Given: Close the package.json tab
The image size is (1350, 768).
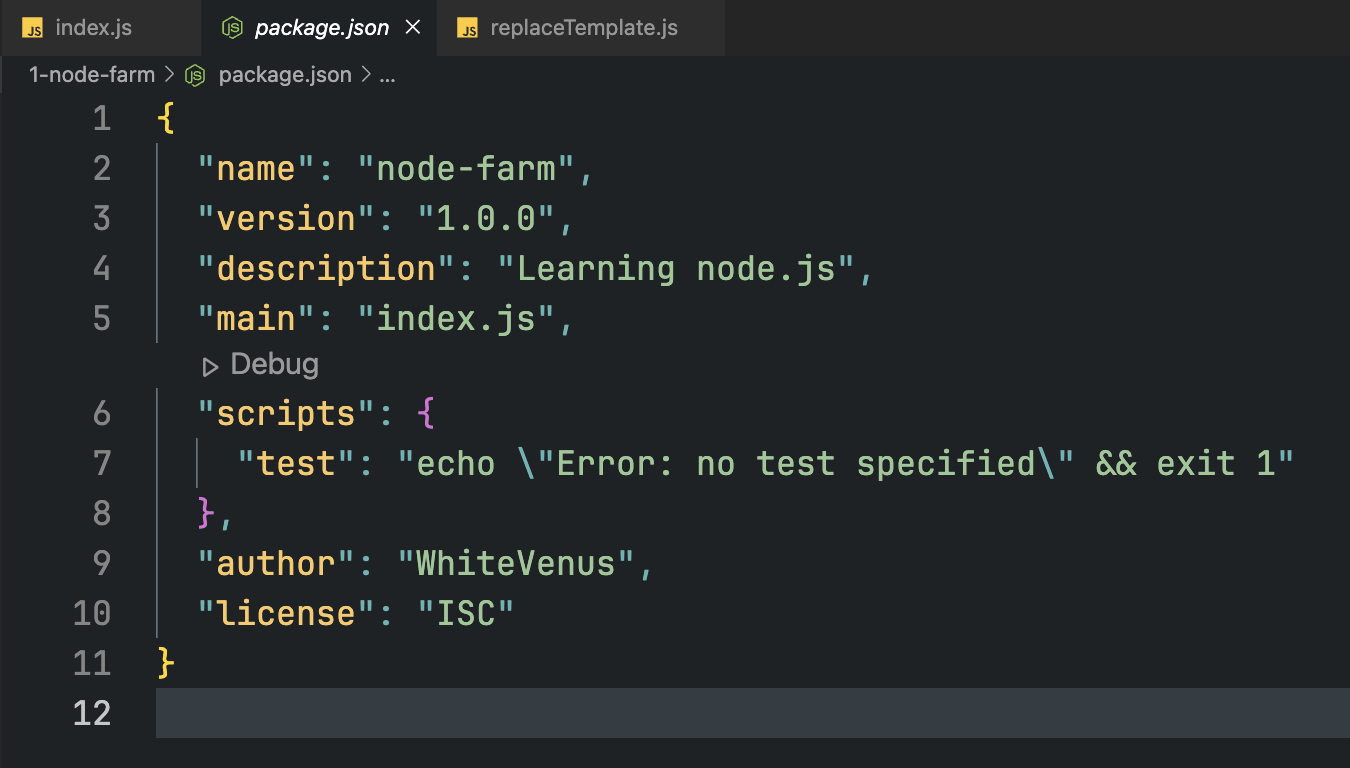Looking at the screenshot, I should click(x=412, y=28).
